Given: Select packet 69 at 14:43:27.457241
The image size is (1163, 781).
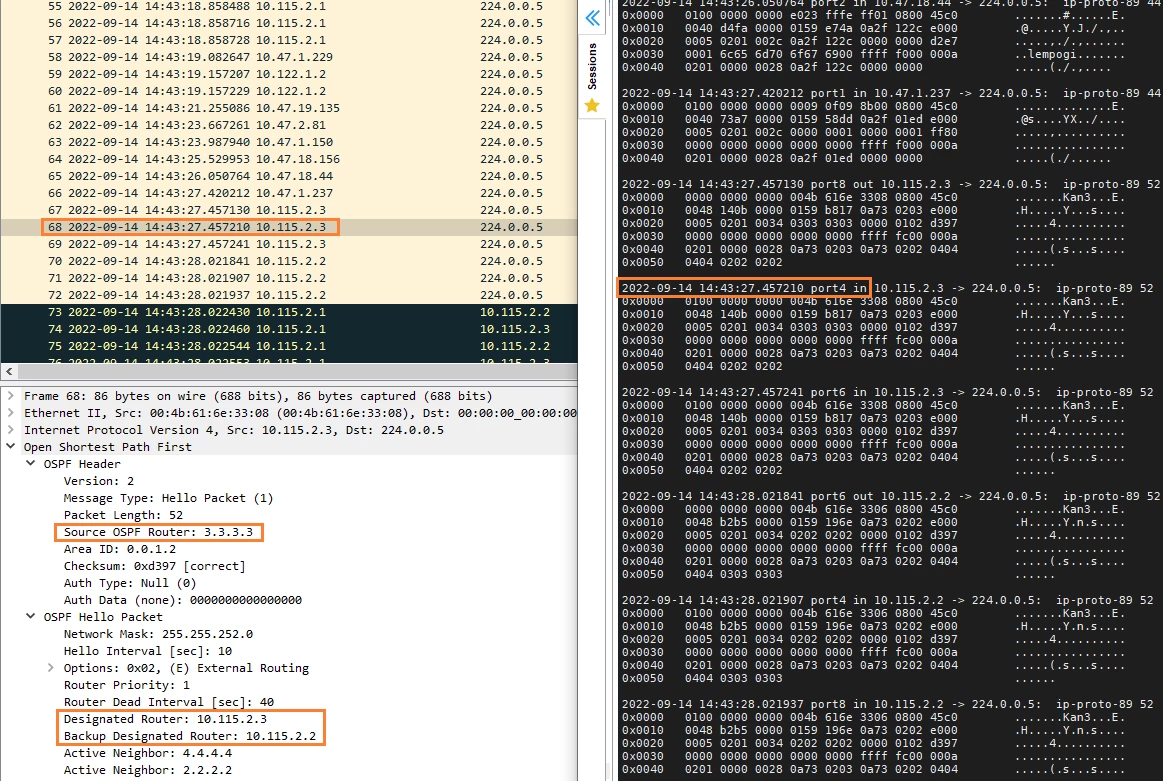Looking at the screenshot, I should 289,245.
